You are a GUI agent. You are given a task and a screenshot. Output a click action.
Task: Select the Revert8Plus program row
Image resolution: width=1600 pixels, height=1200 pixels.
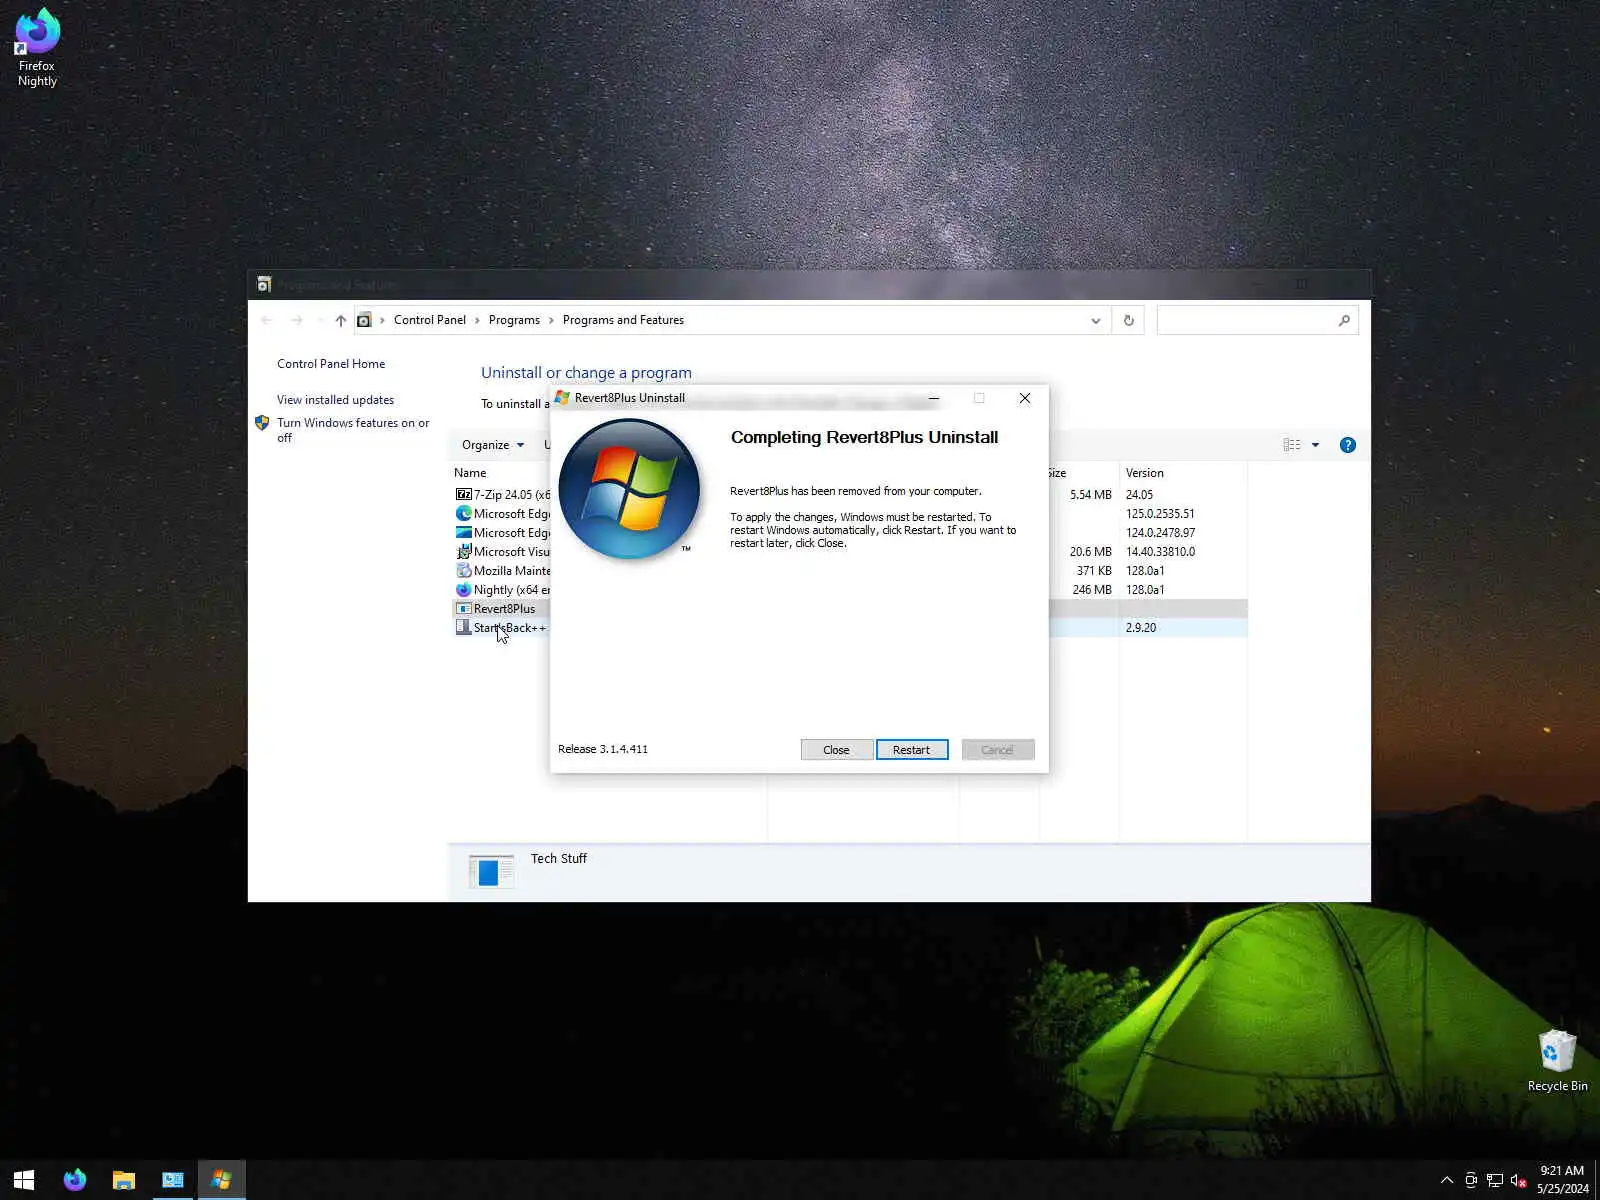pos(851,609)
